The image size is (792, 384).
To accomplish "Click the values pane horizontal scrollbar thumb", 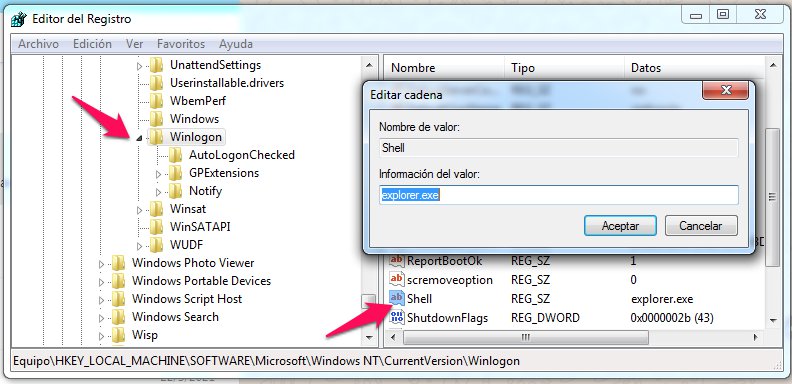I will pos(525,337).
